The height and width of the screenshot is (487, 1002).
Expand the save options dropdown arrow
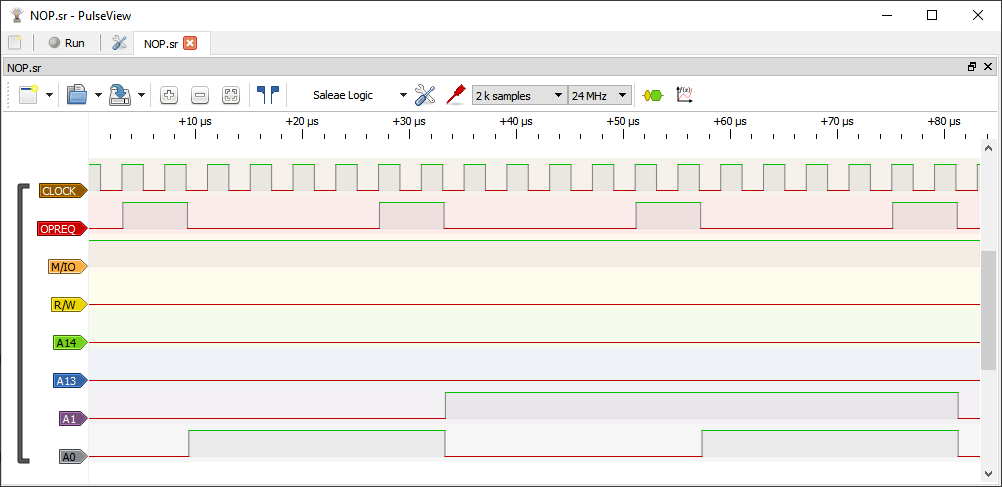142,95
